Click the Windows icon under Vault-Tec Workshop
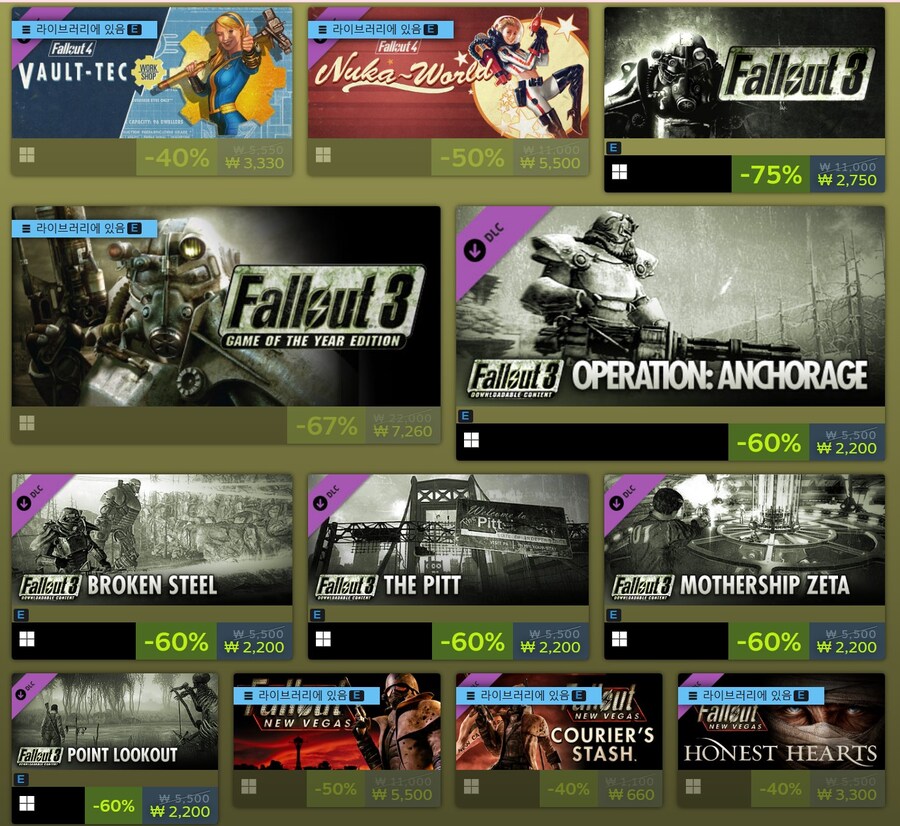Image resolution: width=900 pixels, height=826 pixels. [27, 155]
